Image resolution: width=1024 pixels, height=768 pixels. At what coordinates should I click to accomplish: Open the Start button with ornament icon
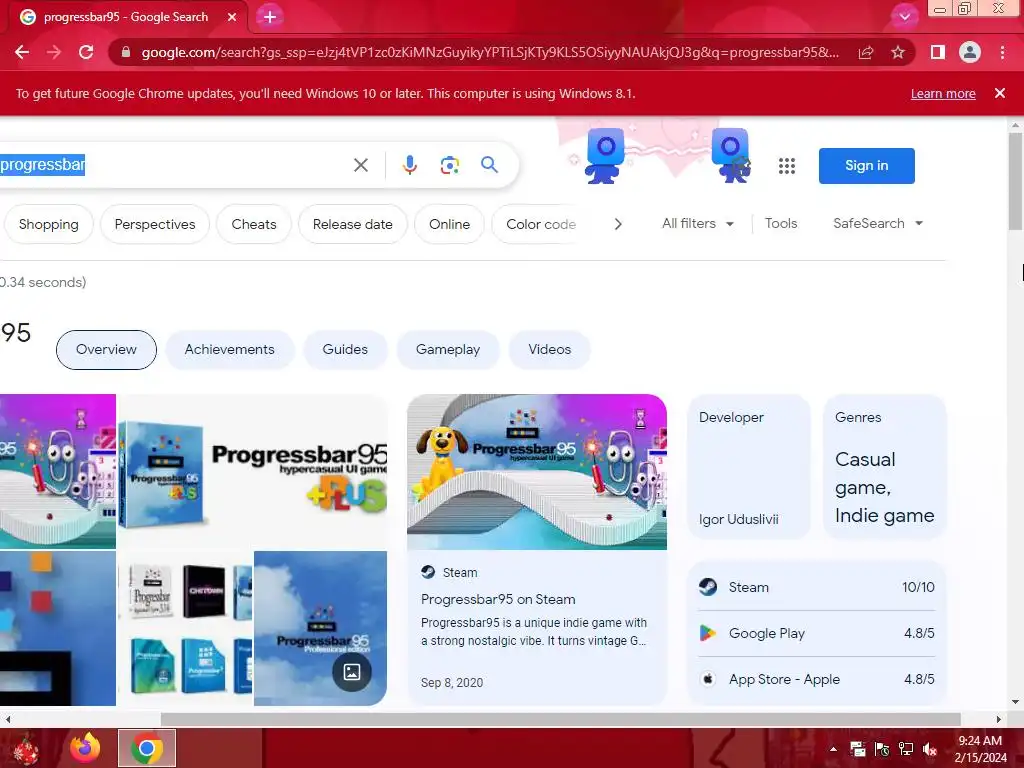[26, 749]
